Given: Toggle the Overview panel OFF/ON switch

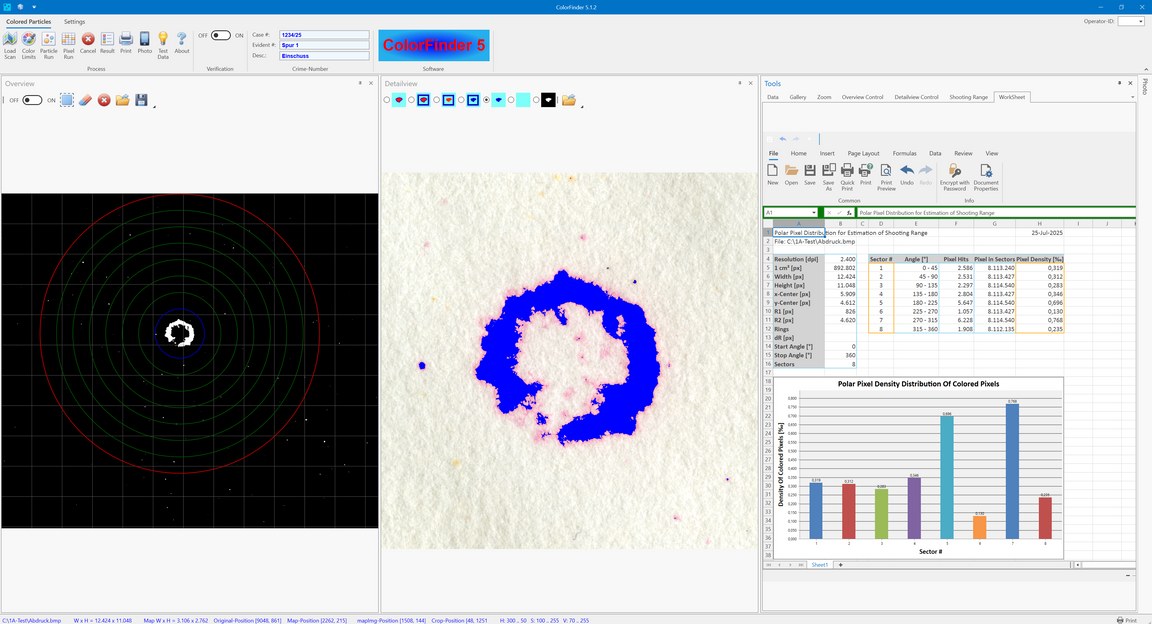Looking at the screenshot, I should tap(32, 100).
